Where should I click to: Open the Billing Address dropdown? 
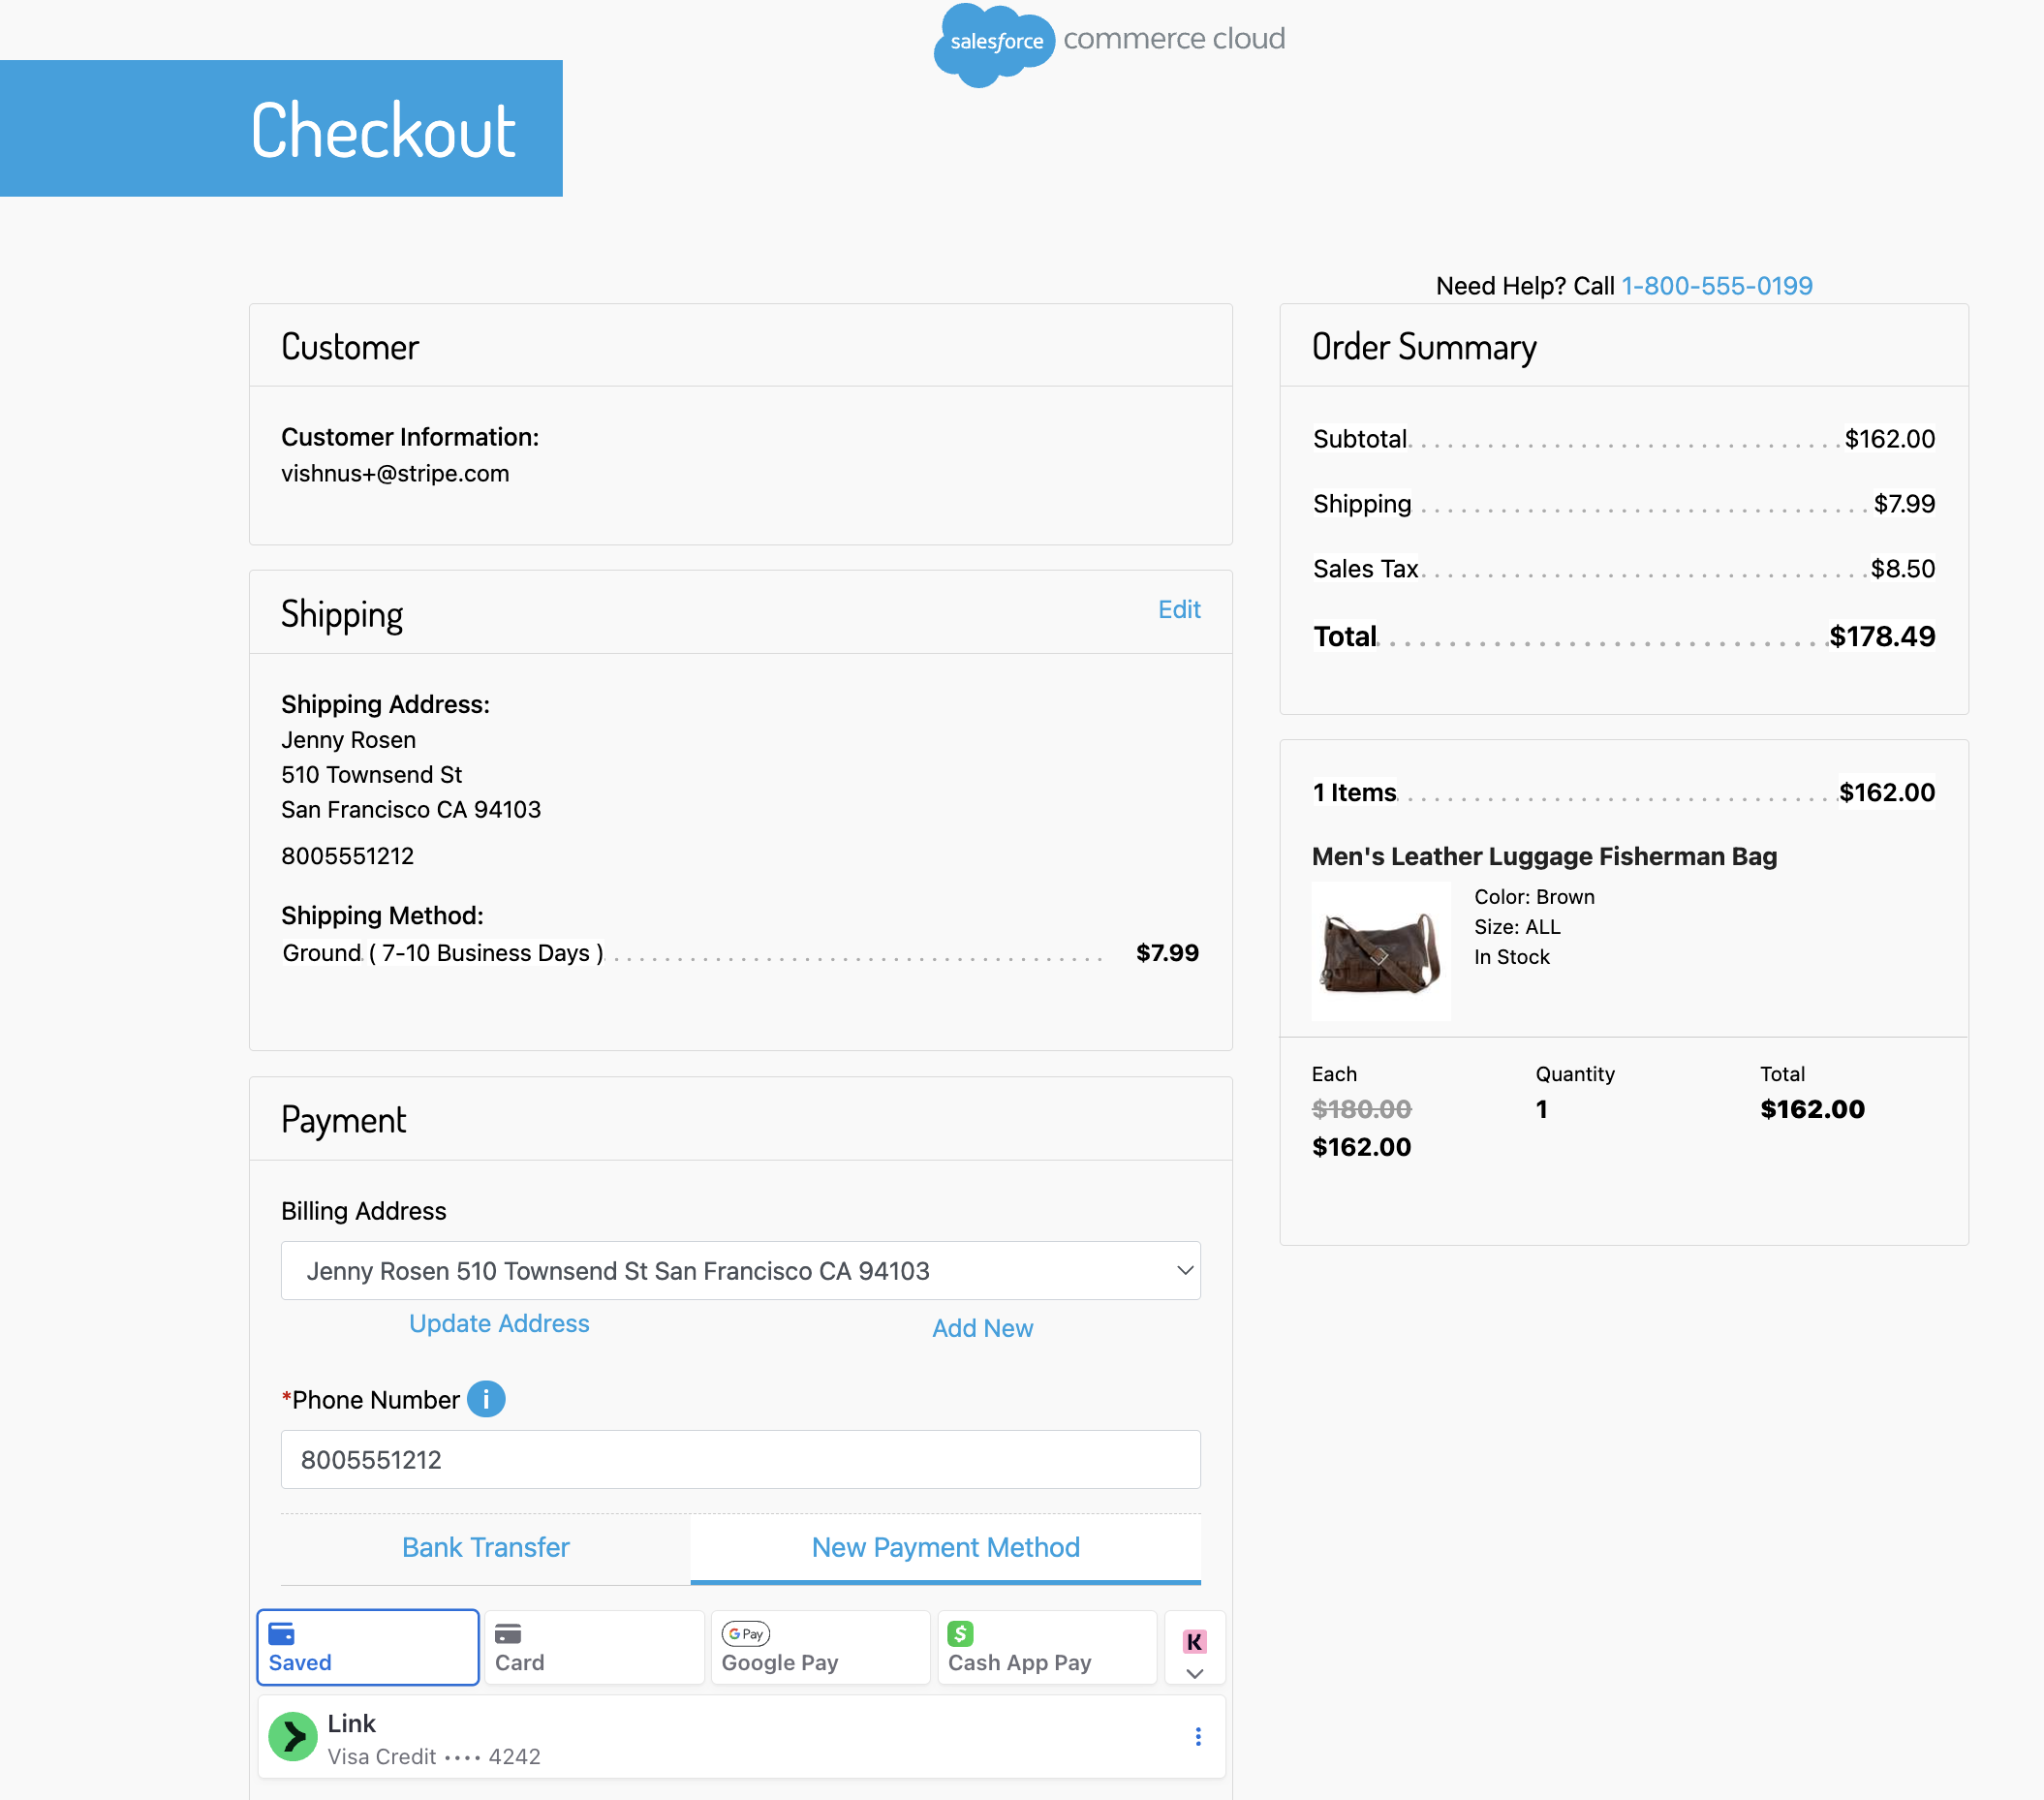[x=740, y=1271]
